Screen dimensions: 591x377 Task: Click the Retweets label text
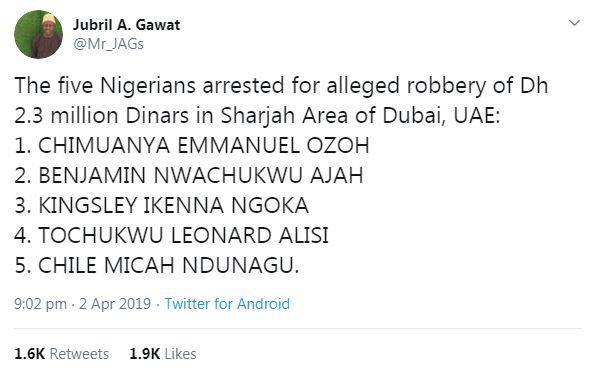79,354
